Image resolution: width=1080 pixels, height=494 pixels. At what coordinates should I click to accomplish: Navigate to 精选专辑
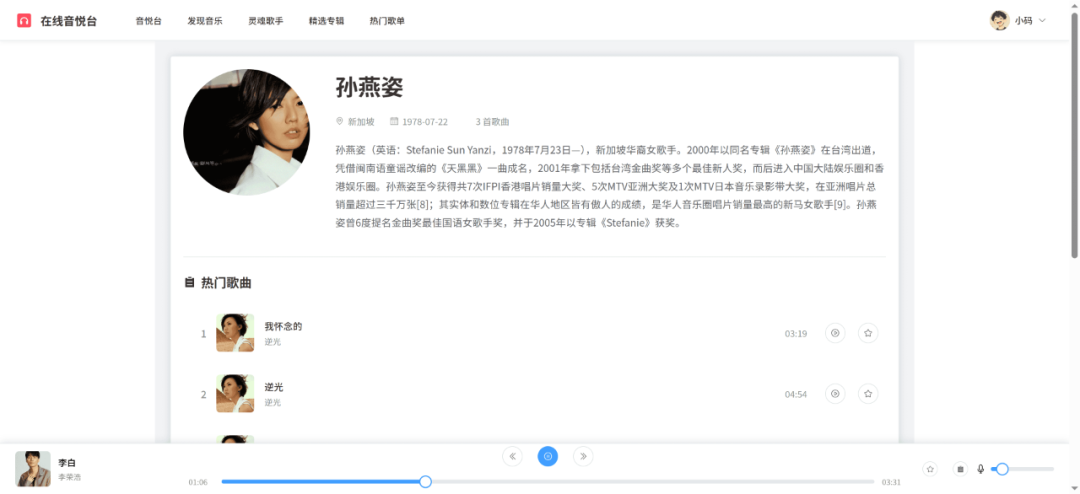[326, 21]
